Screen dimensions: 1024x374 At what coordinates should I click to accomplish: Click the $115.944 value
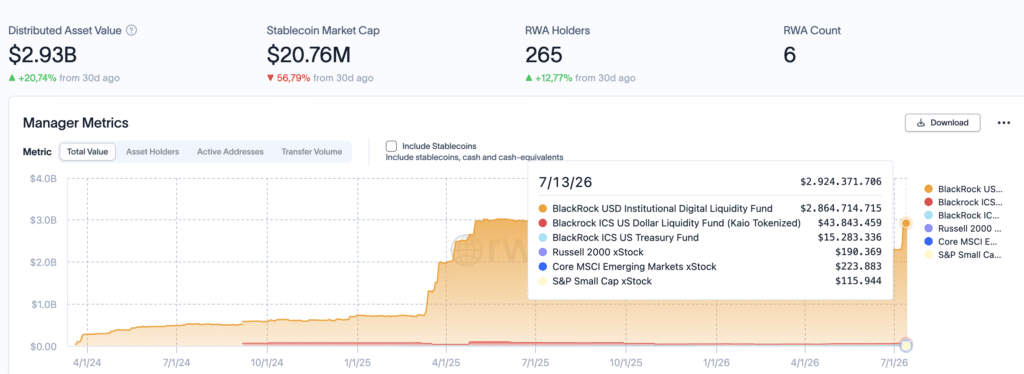[858, 281]
